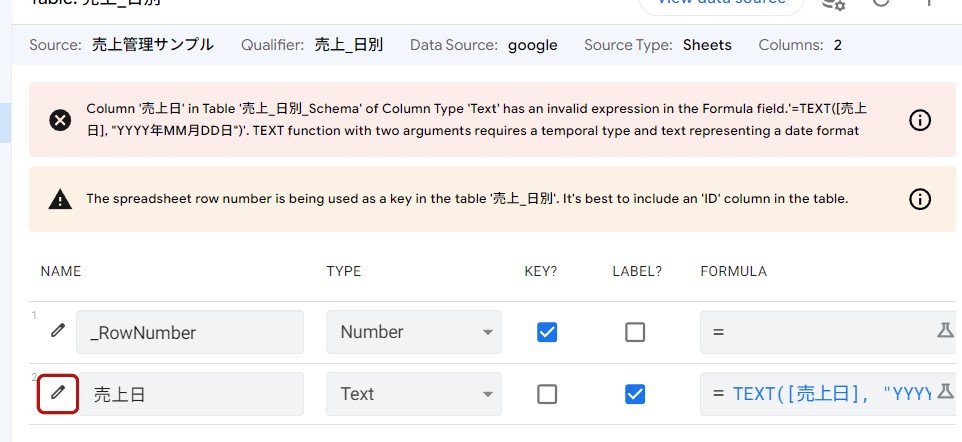962x442 pixels.
Task: Check the KEY checkbox for 売上日
Action: click(x=547, y=394)
